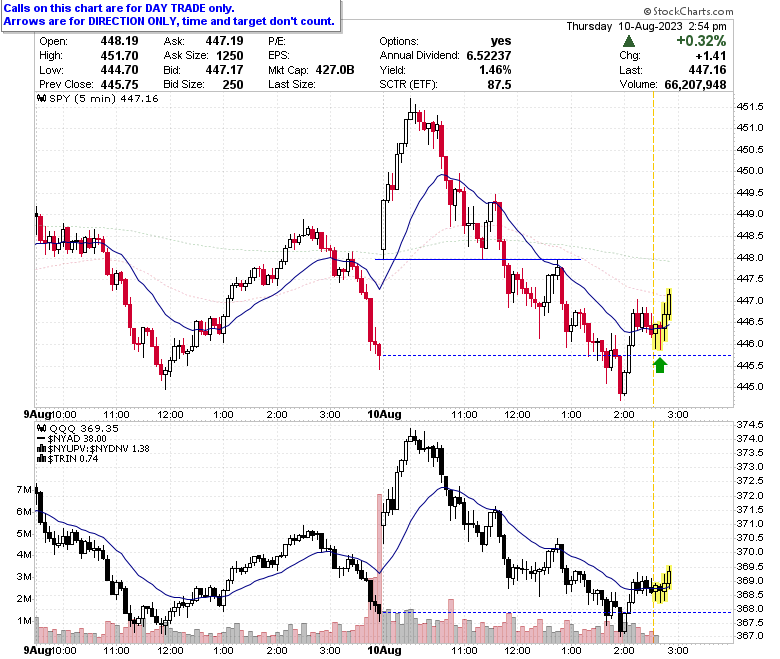This screenshot has height=659, width=780.
Task: Click the $TRIN 0.74 legend text
Action: tap(73, 459)
